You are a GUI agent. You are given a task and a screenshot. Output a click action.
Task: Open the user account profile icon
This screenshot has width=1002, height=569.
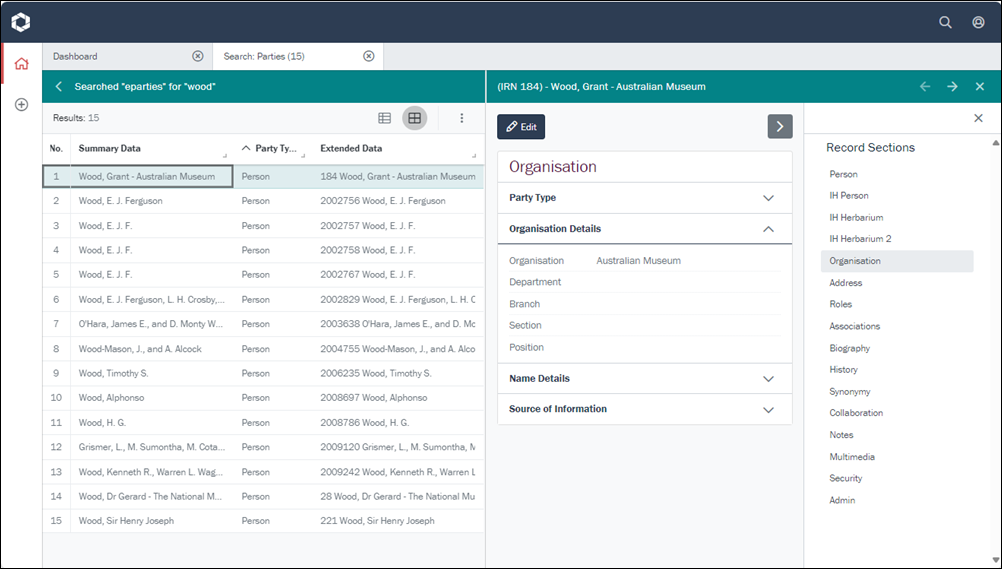[x=978, y=22]
